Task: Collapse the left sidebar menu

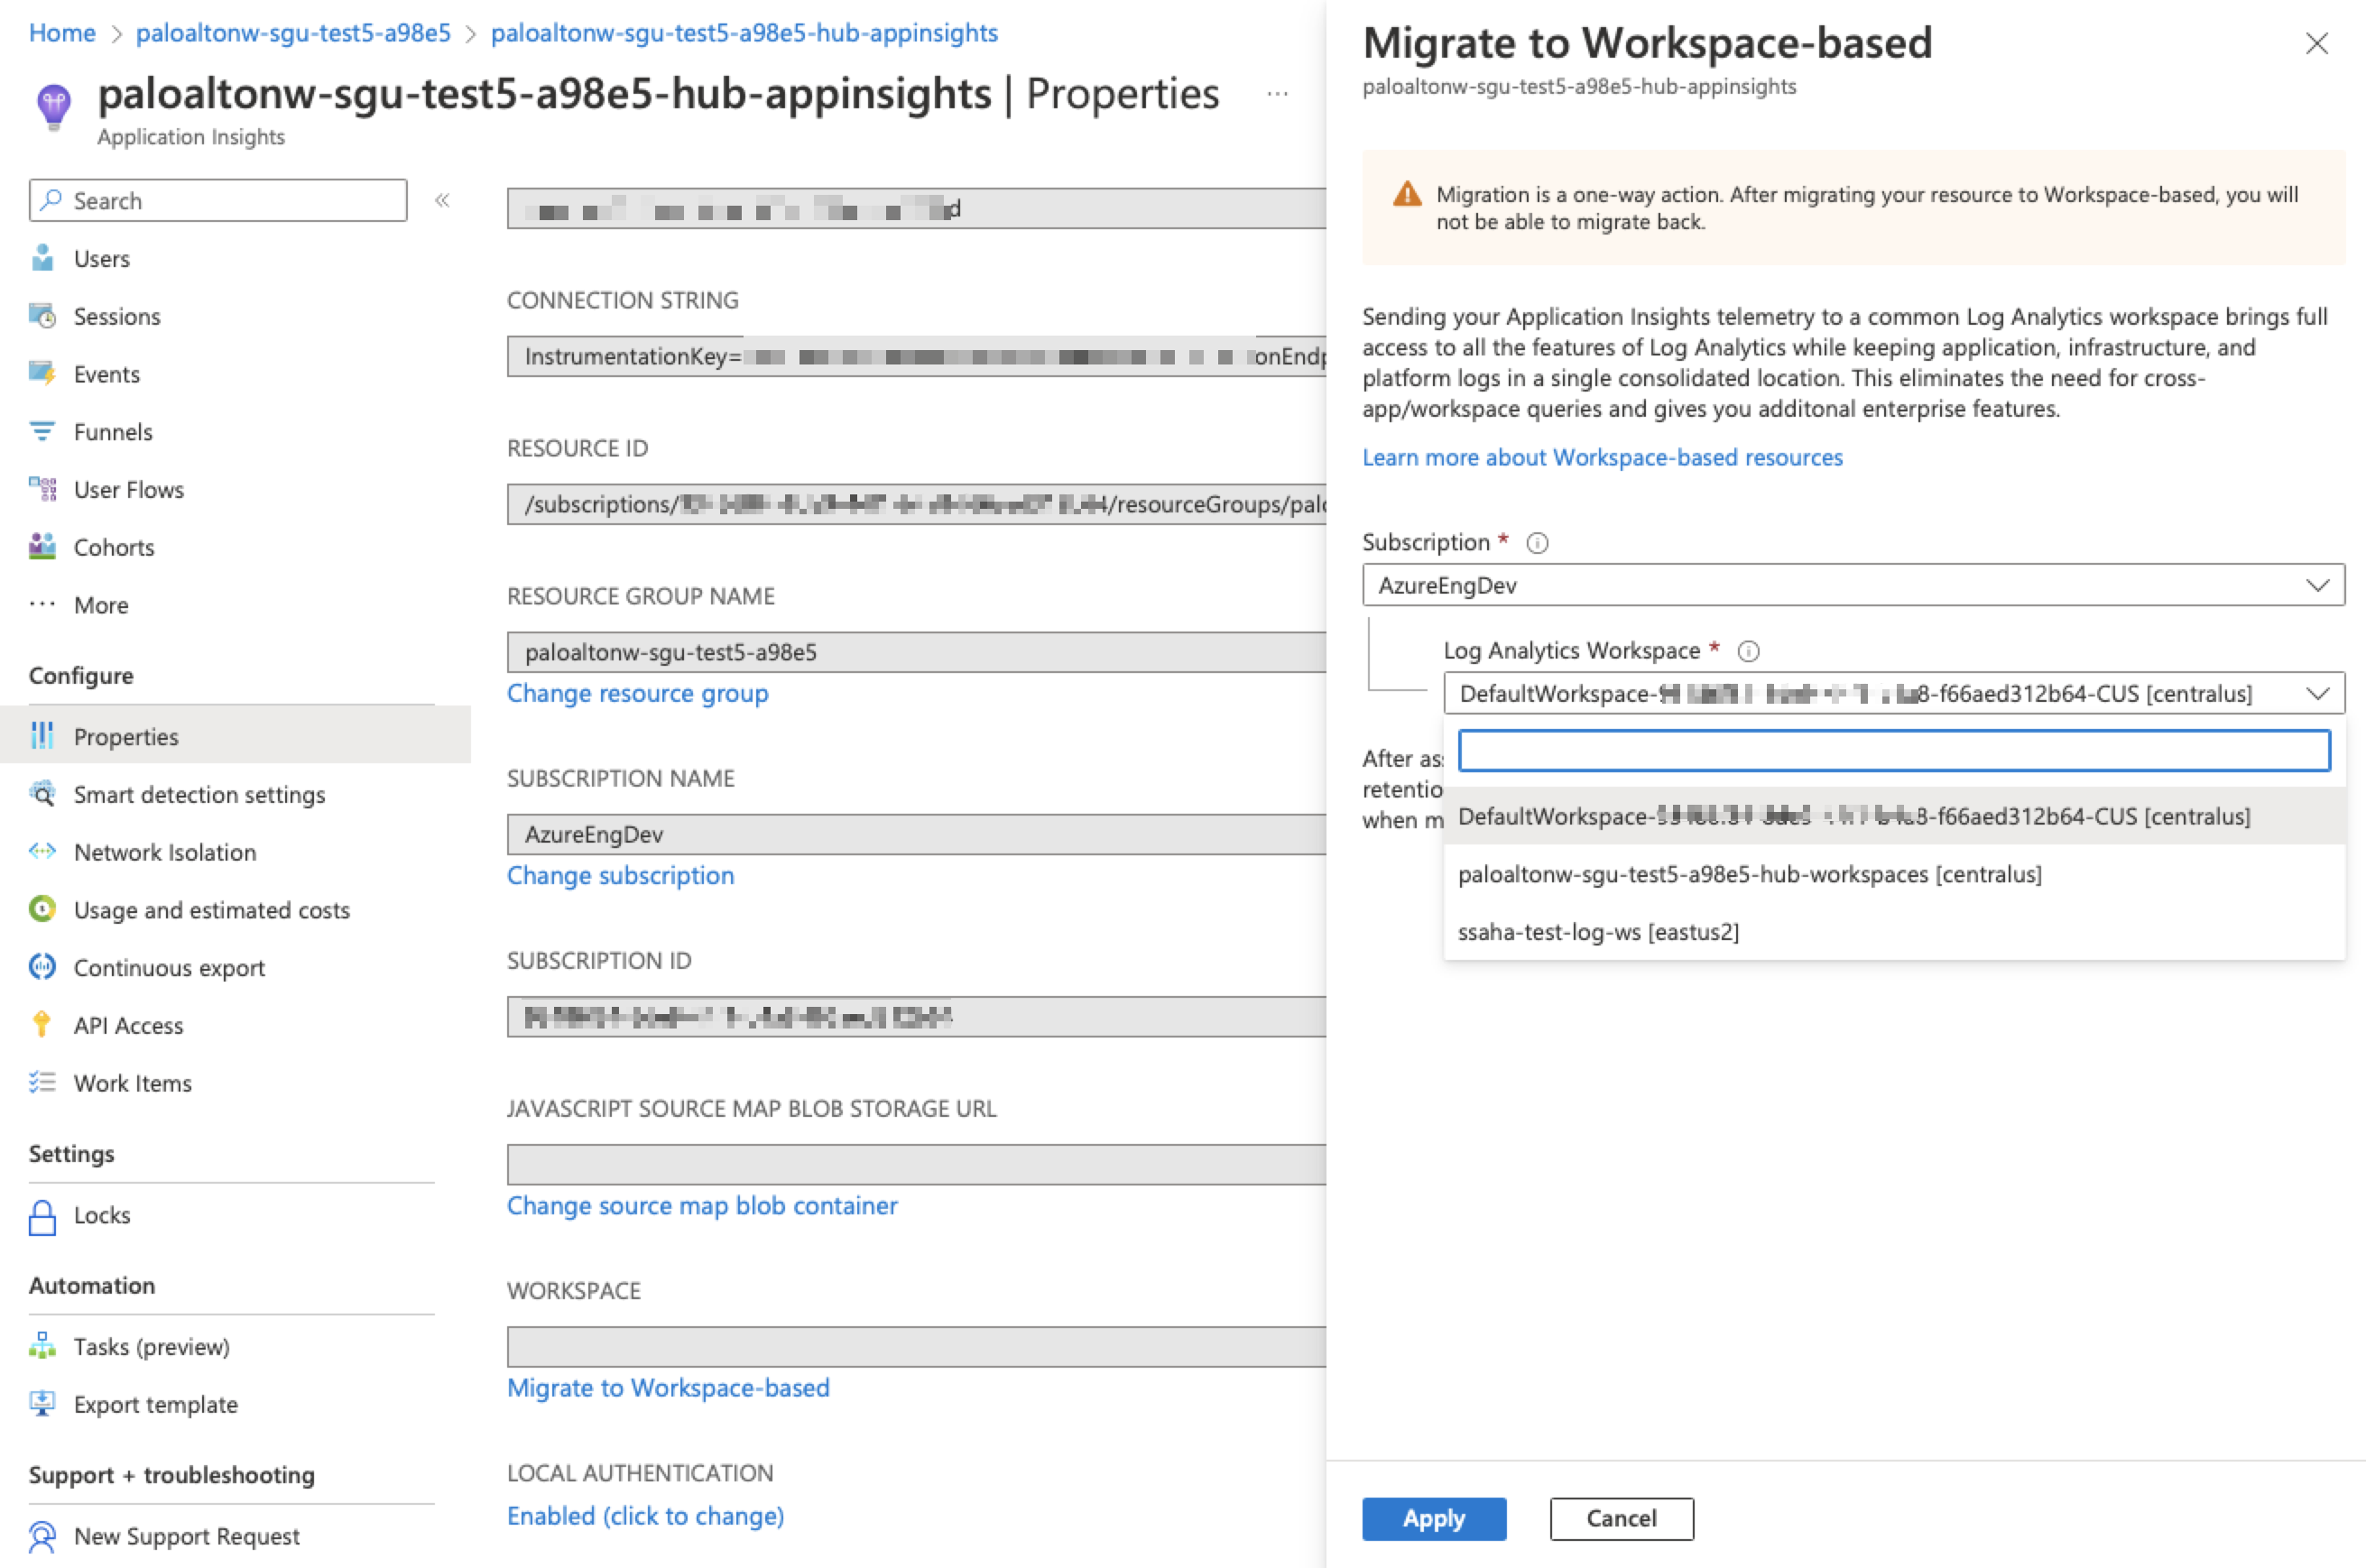Action: tap(442, 200)
